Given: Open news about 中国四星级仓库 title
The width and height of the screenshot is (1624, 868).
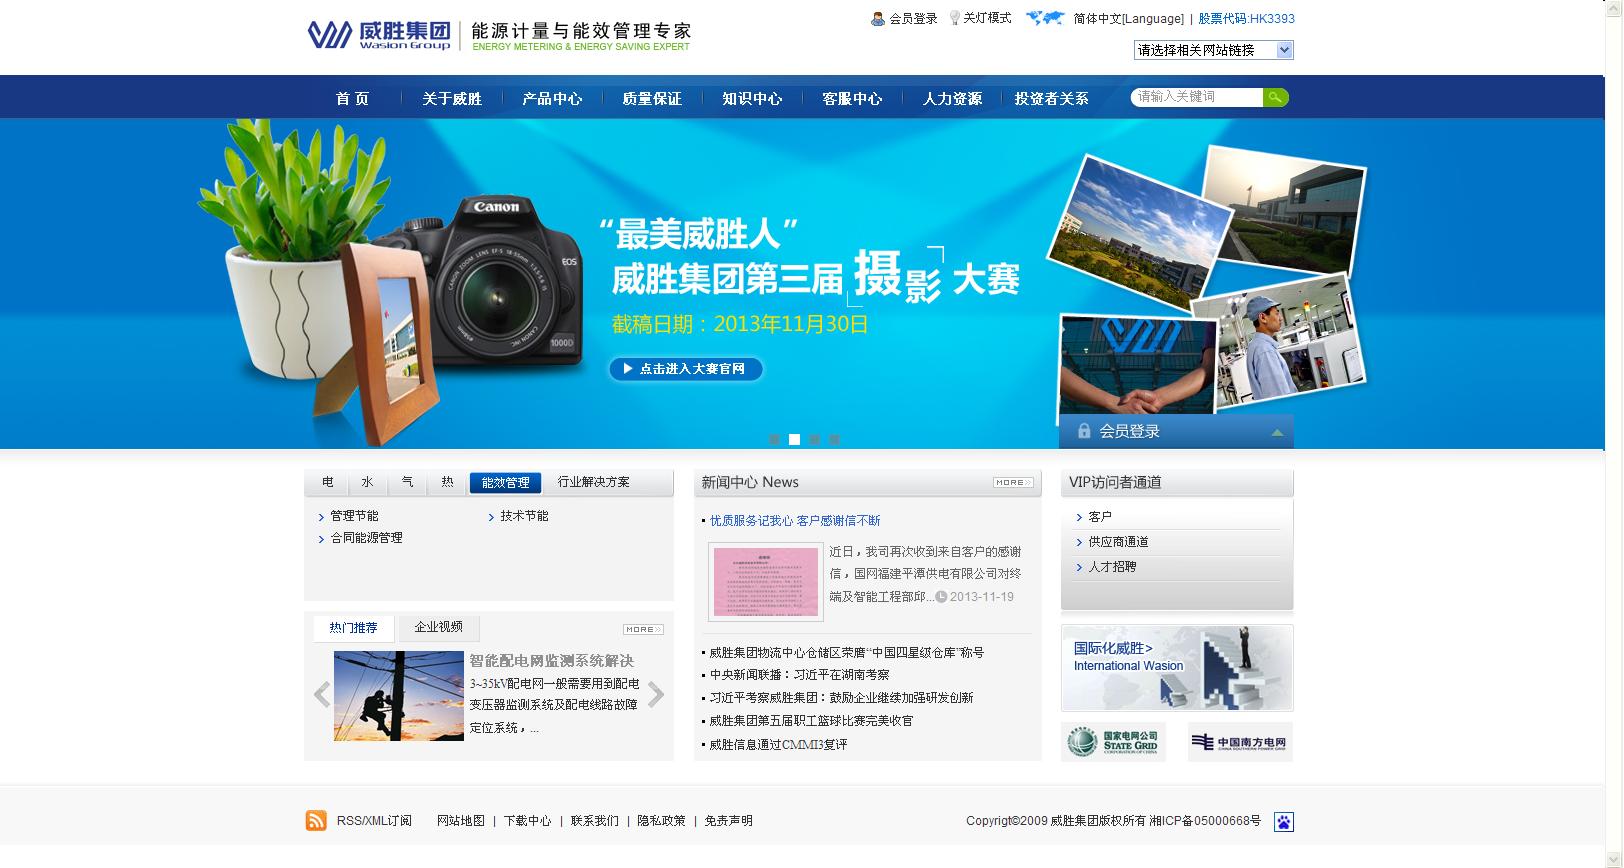Looking at the screenshot, I should click(x=847, y=653).
